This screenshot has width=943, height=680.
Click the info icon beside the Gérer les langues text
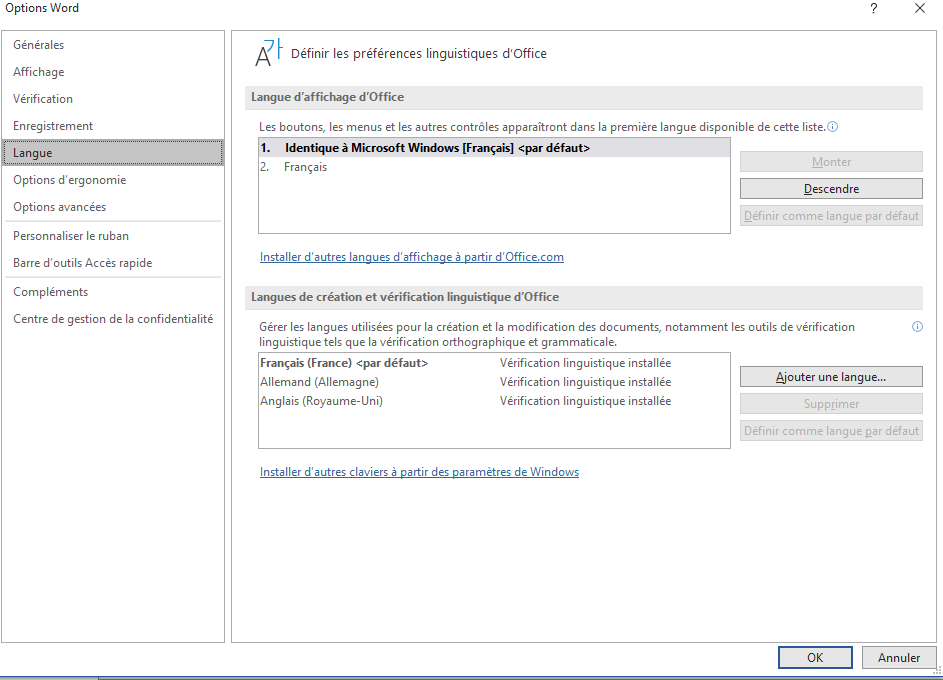coord(917,326)
